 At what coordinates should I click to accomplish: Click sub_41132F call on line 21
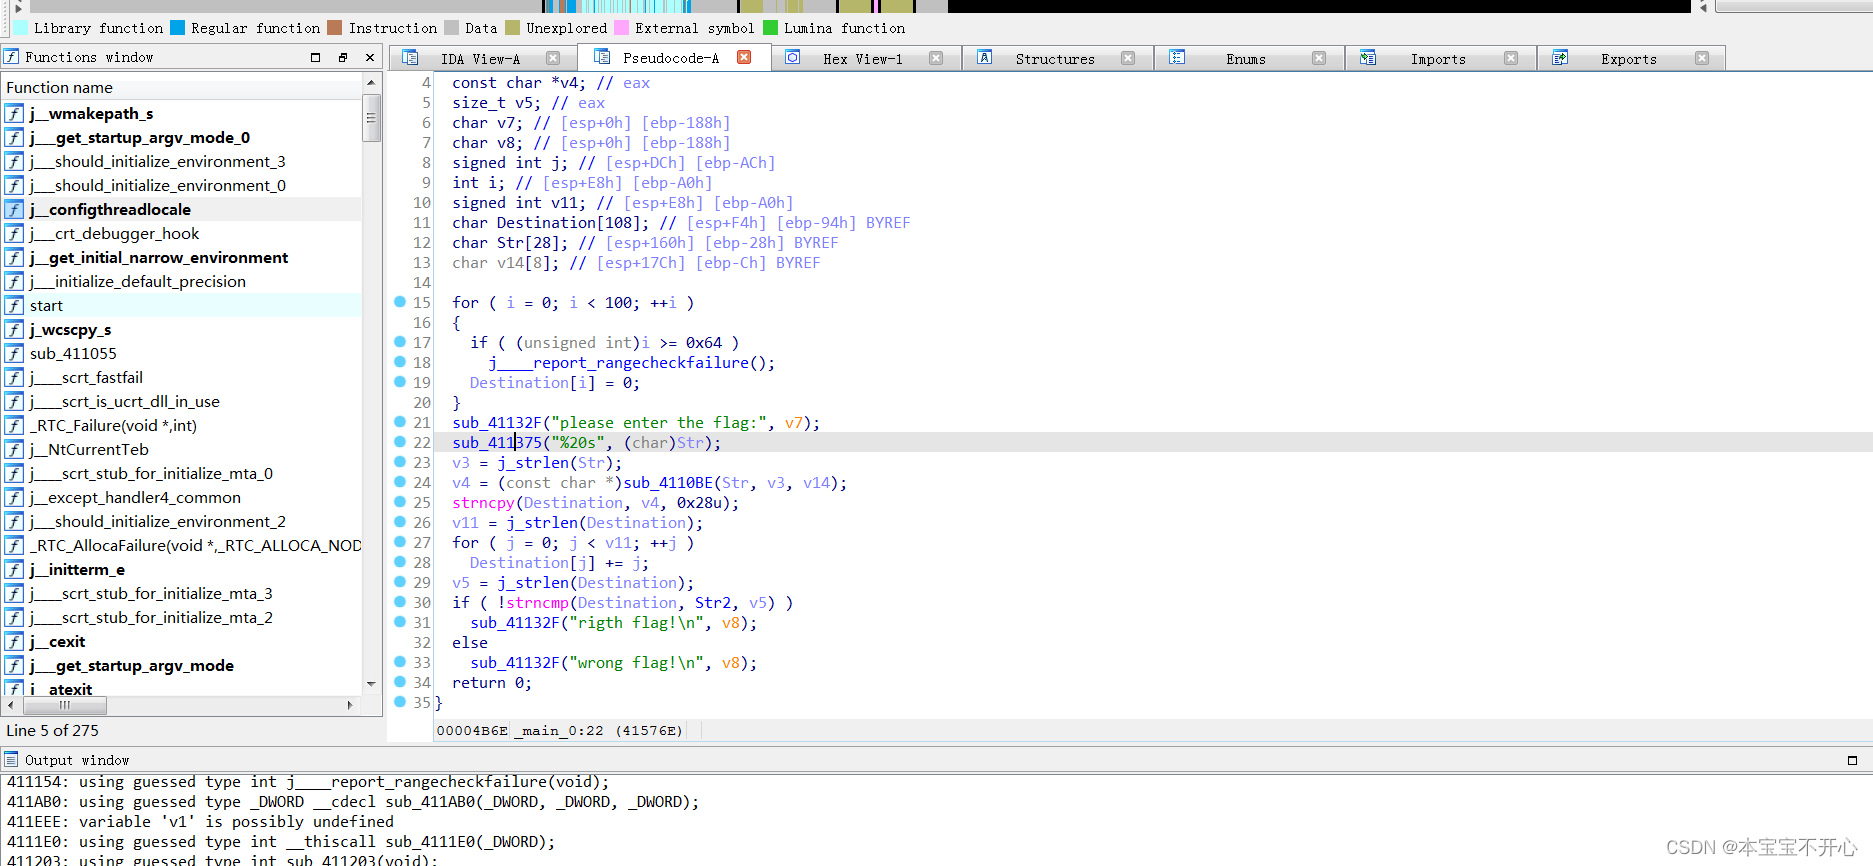click(496, 423)
